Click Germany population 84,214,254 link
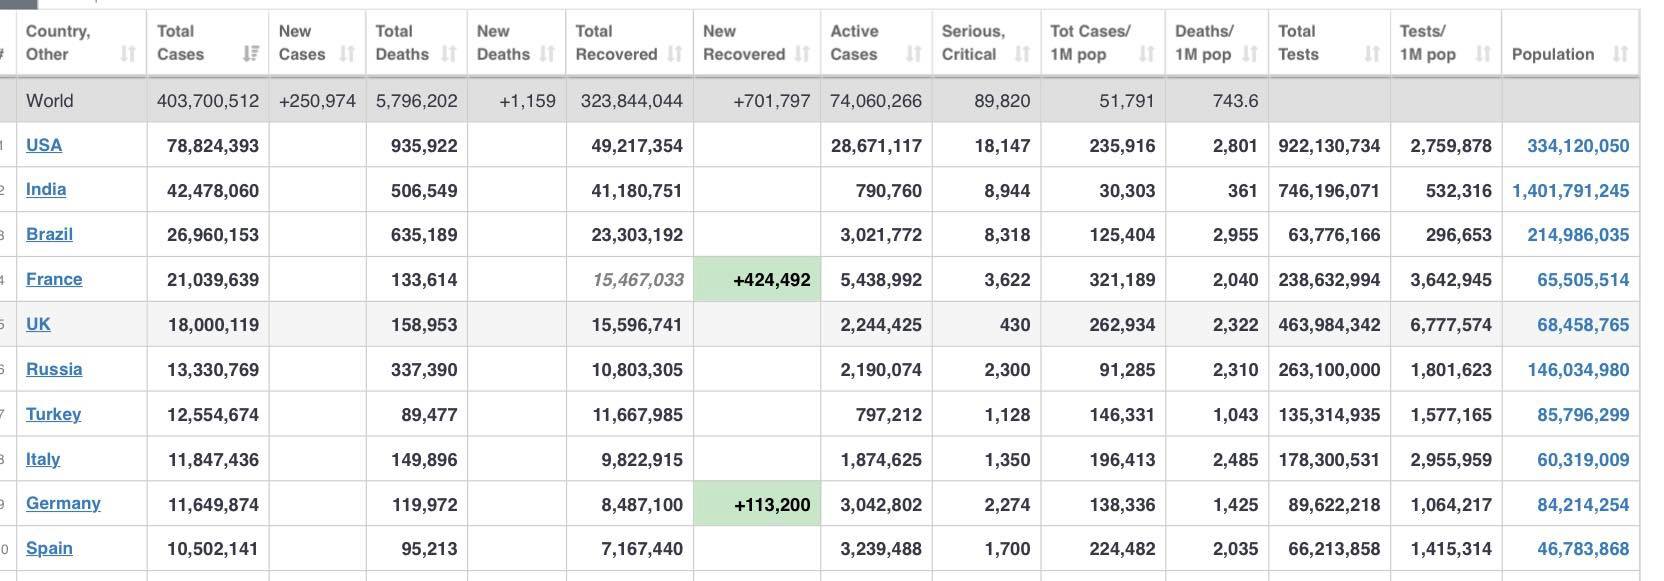1664x581 pixels. click(x=1583, y=505)
